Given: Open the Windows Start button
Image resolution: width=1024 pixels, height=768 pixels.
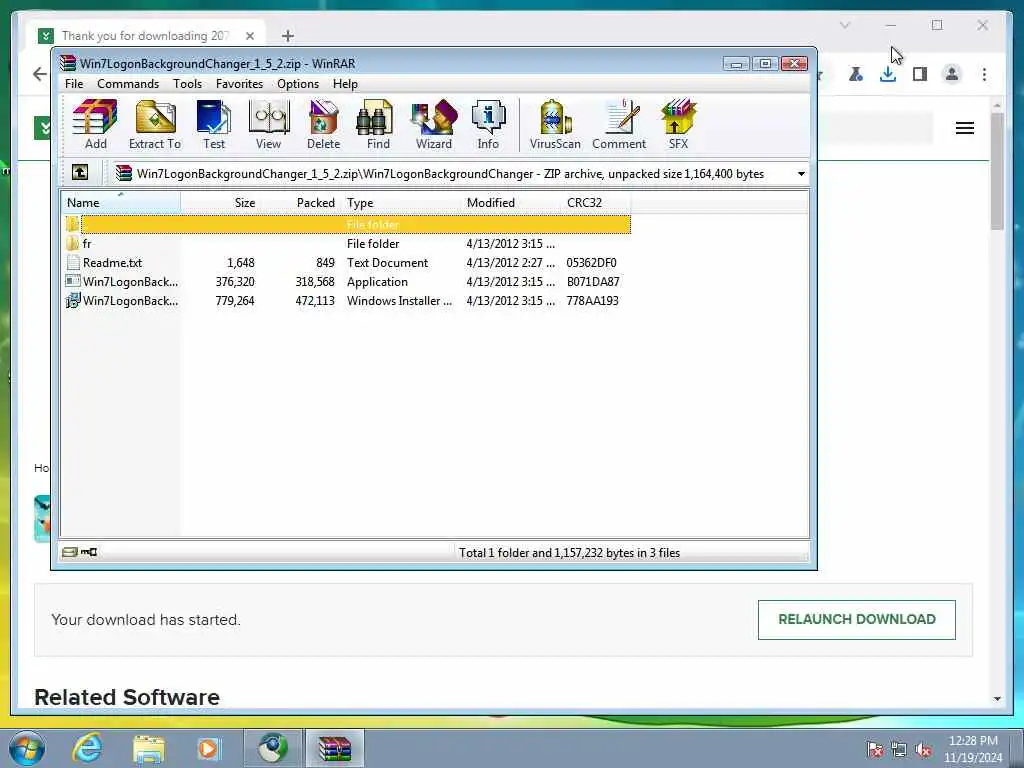Looking at the screenshot, I should coord(27,748).
